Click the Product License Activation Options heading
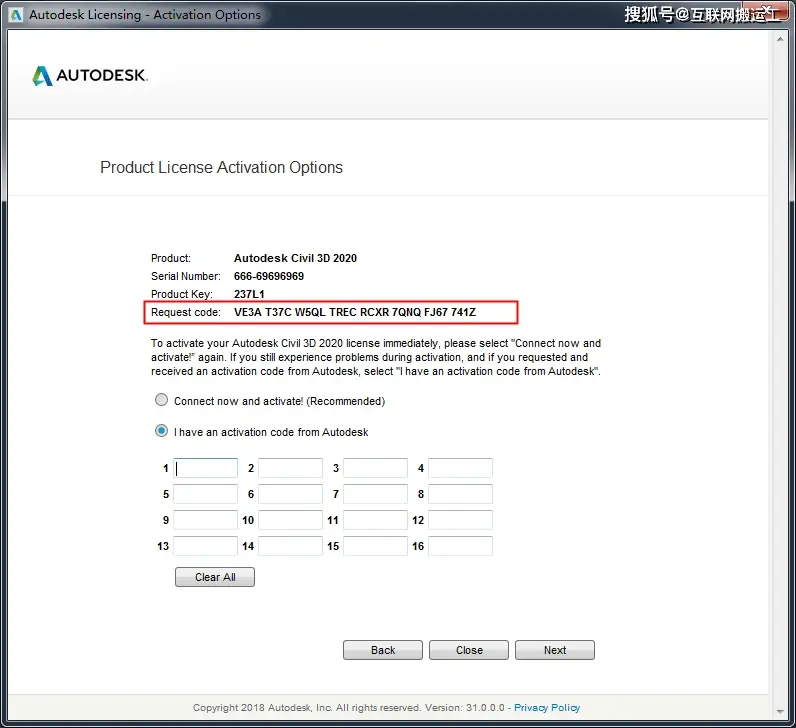 click(x=221, y=168)
